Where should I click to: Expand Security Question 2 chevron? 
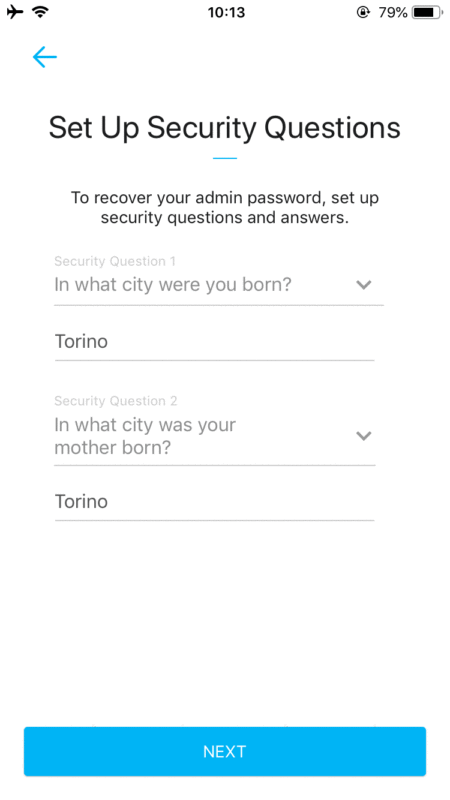pos(363,436)
